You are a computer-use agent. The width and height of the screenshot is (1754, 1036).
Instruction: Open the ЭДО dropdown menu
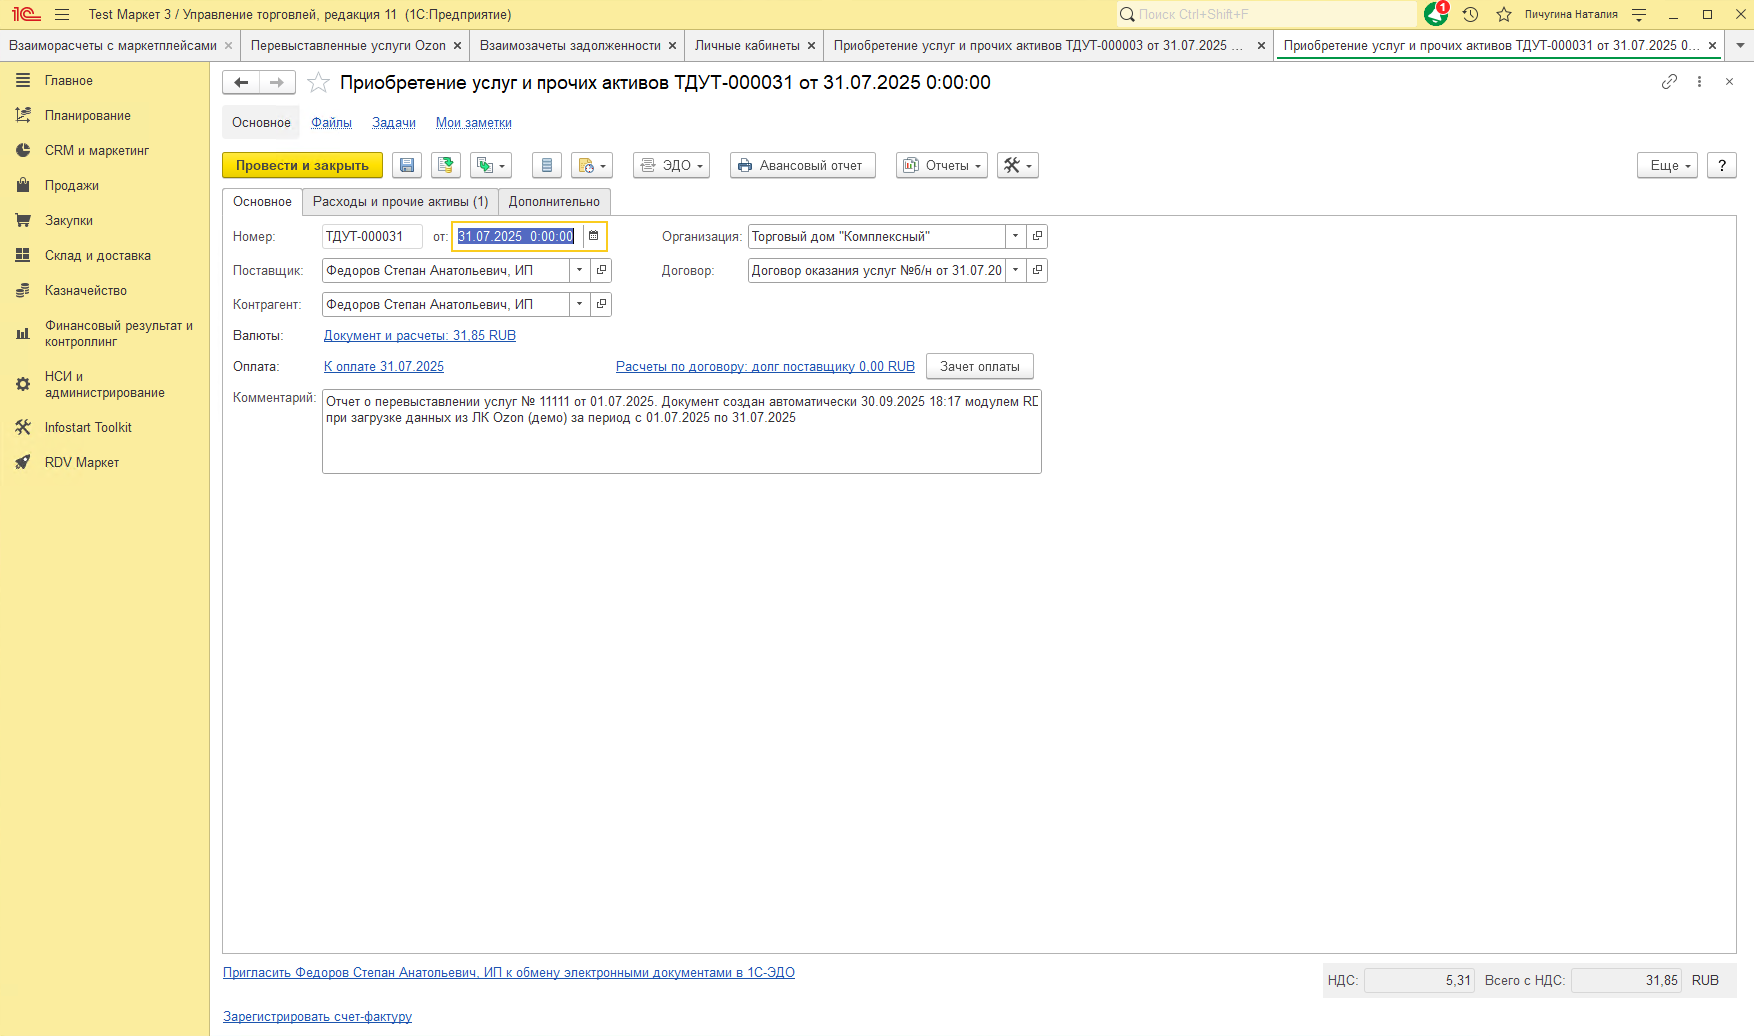pyautogui.click(x=672, y=166)
